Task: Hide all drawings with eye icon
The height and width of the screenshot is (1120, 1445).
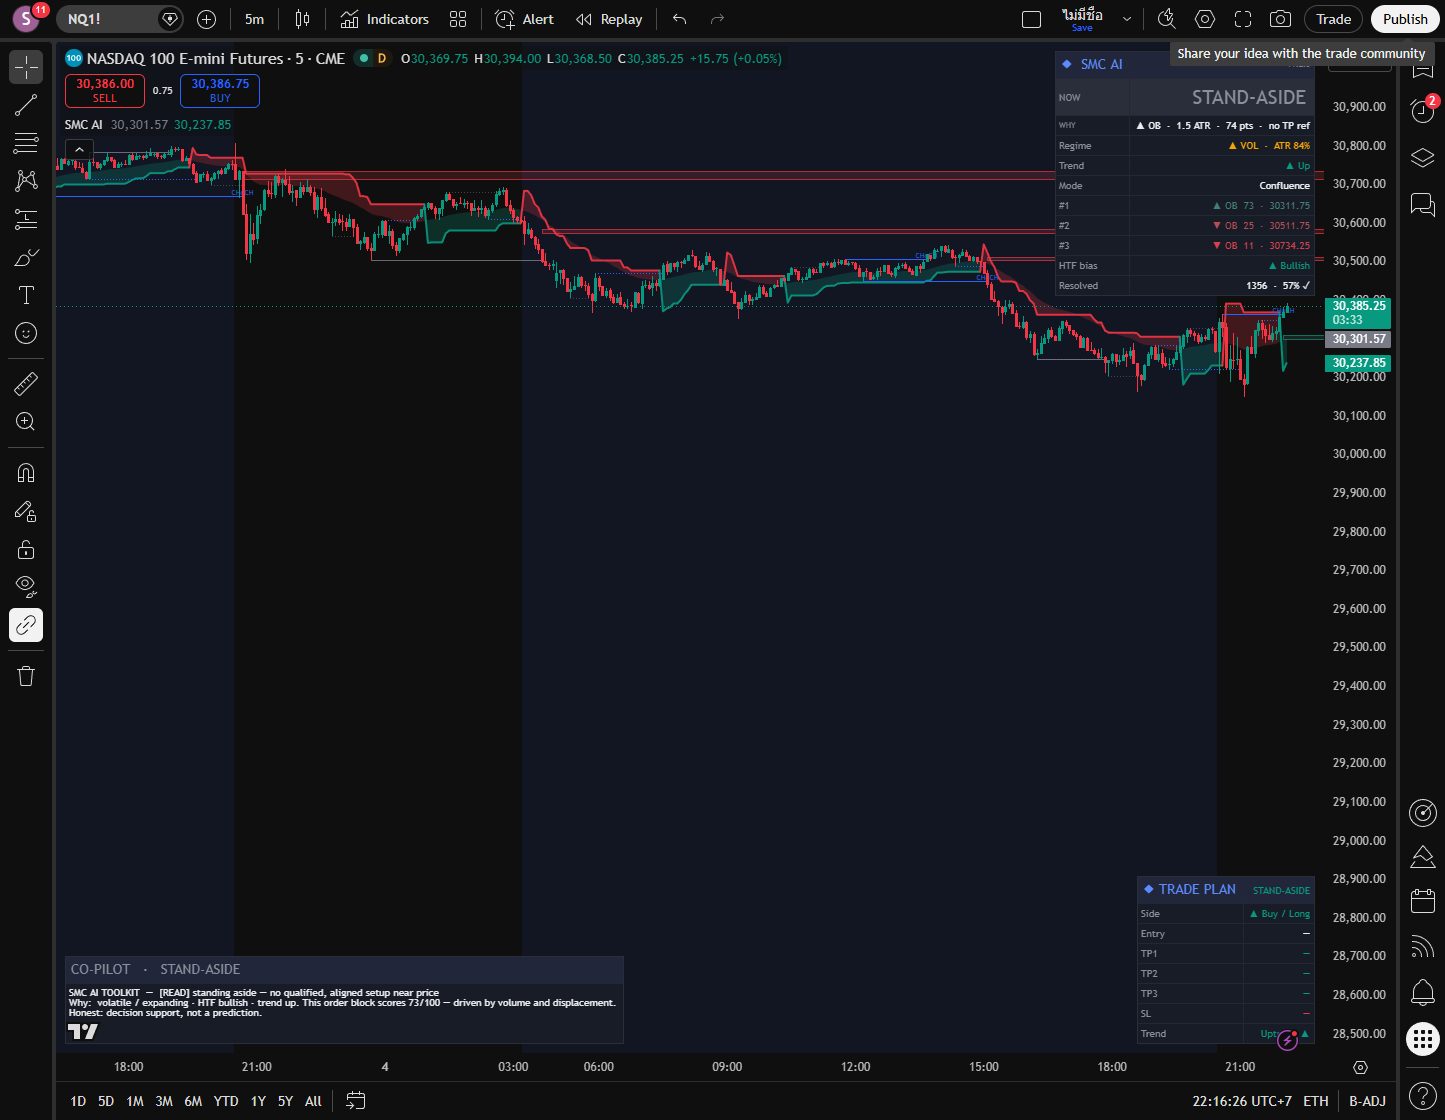Action: [x=26, y=586]
